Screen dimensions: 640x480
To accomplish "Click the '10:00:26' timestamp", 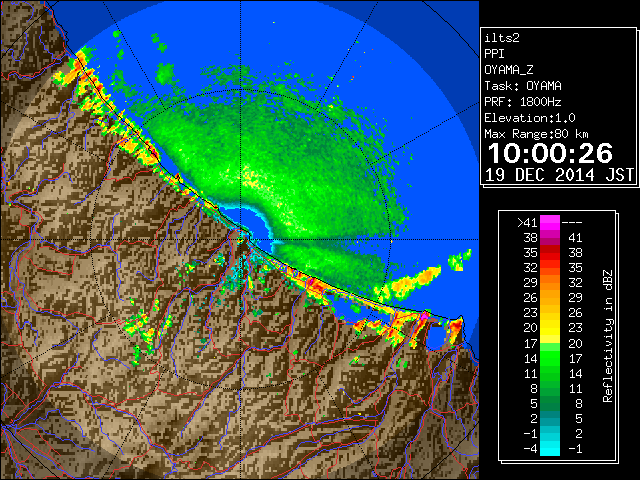I will point(550,153).
